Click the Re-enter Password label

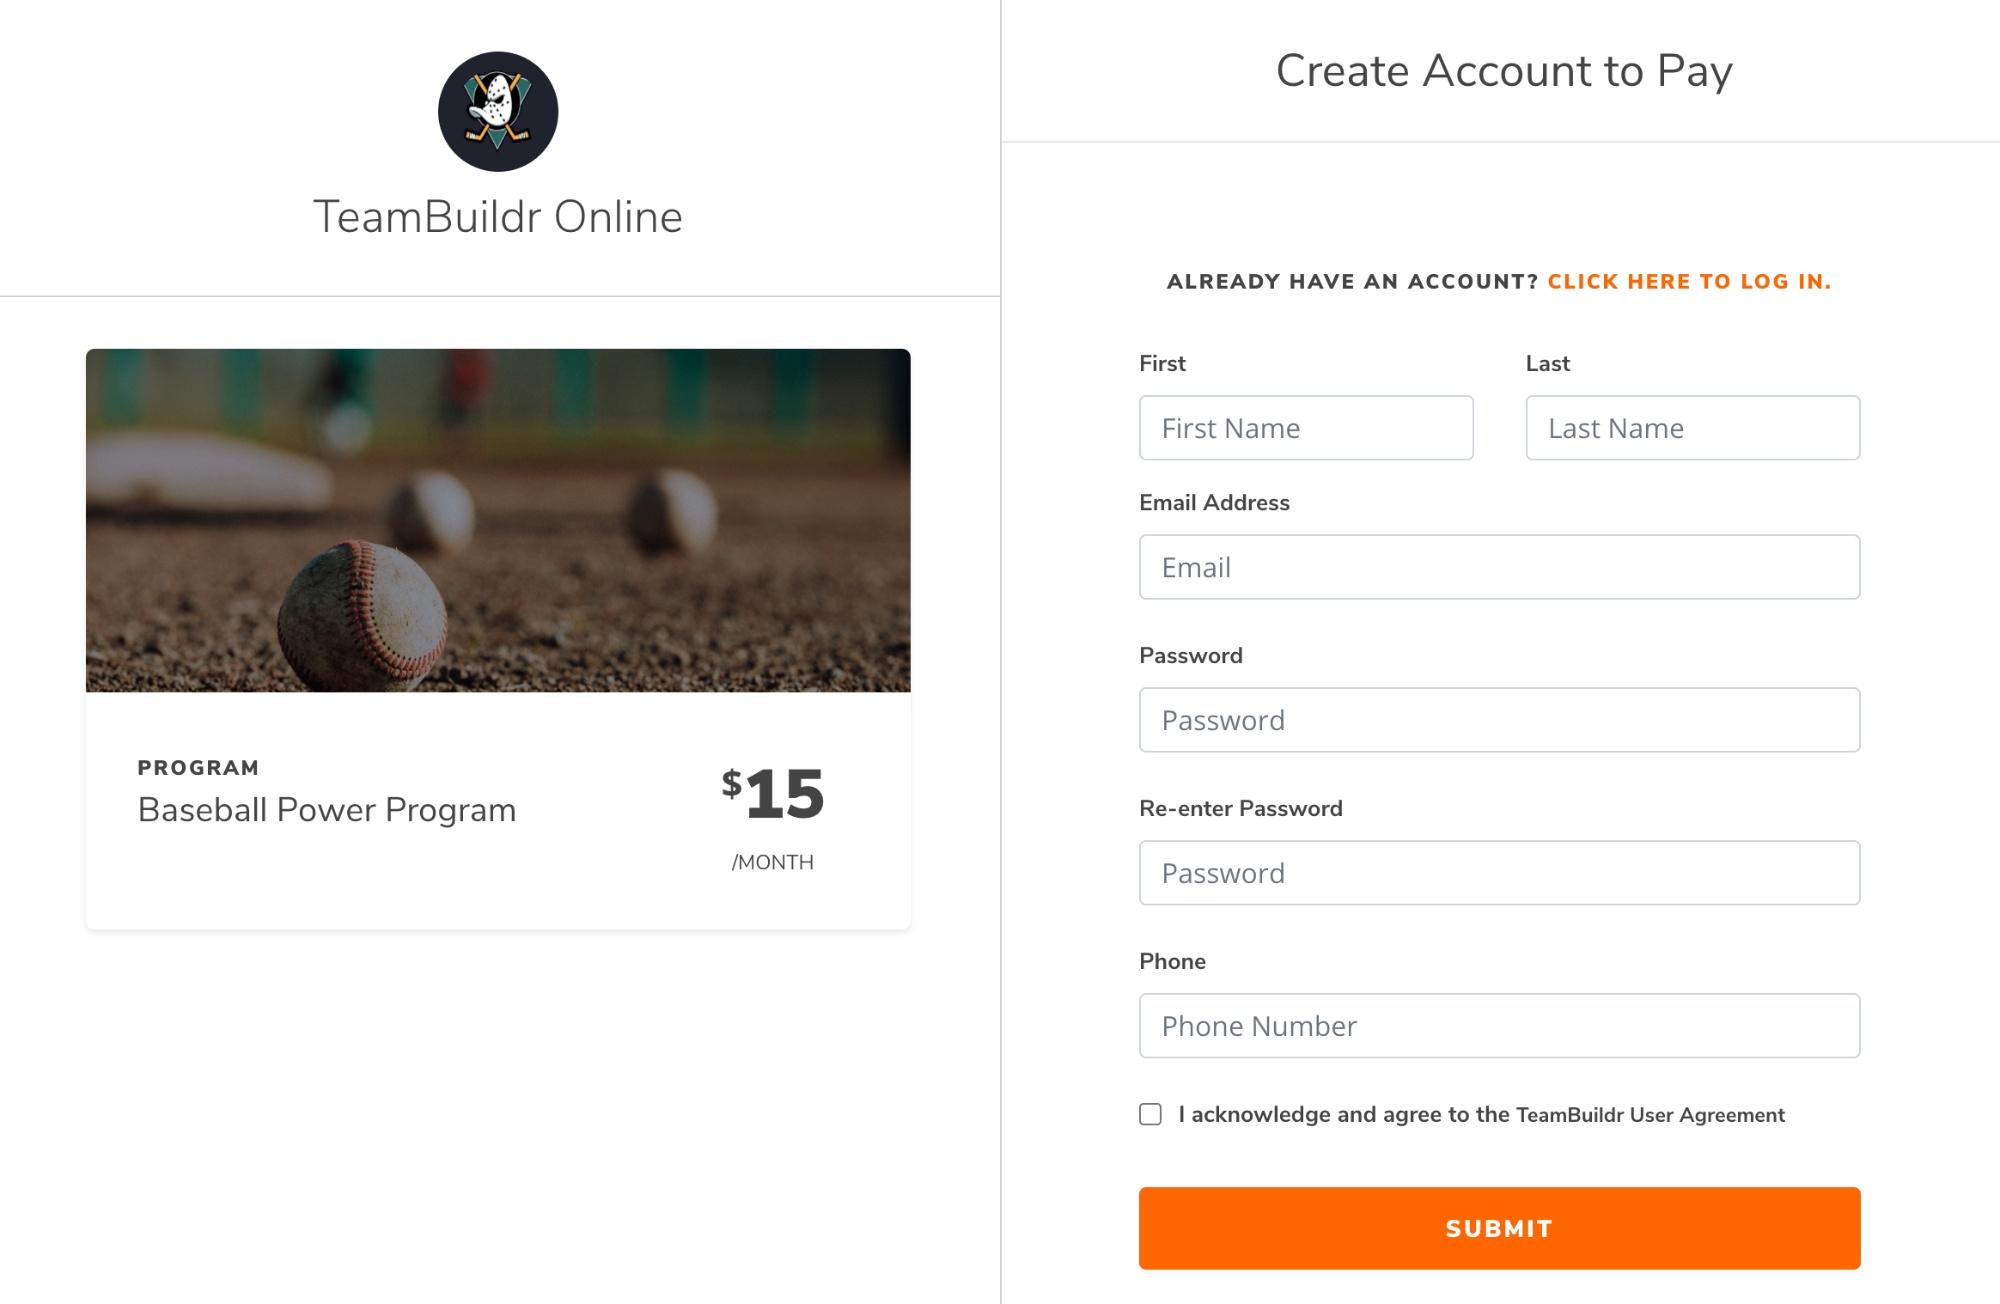1240,809
